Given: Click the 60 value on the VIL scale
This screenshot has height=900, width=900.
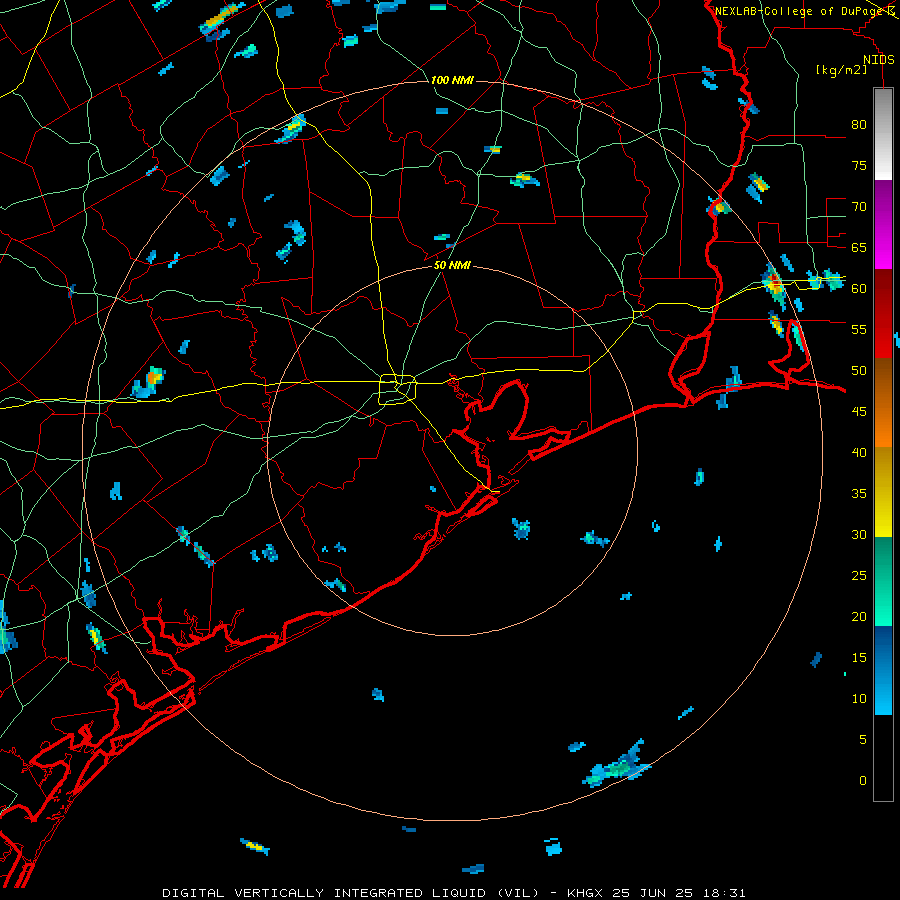Looking at the screenshot, I should pos(859,289).
